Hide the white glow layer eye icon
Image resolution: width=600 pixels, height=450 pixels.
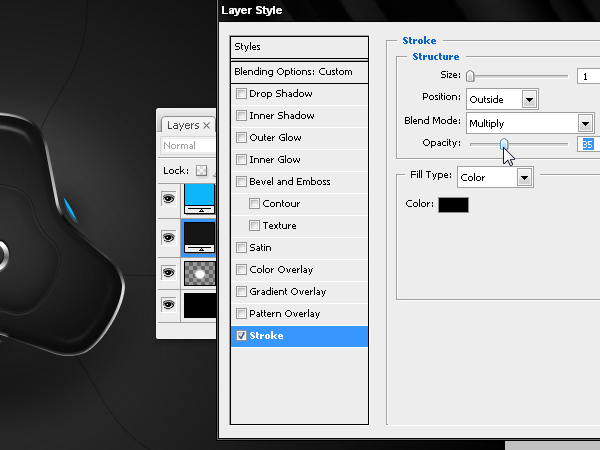[168, 272]
